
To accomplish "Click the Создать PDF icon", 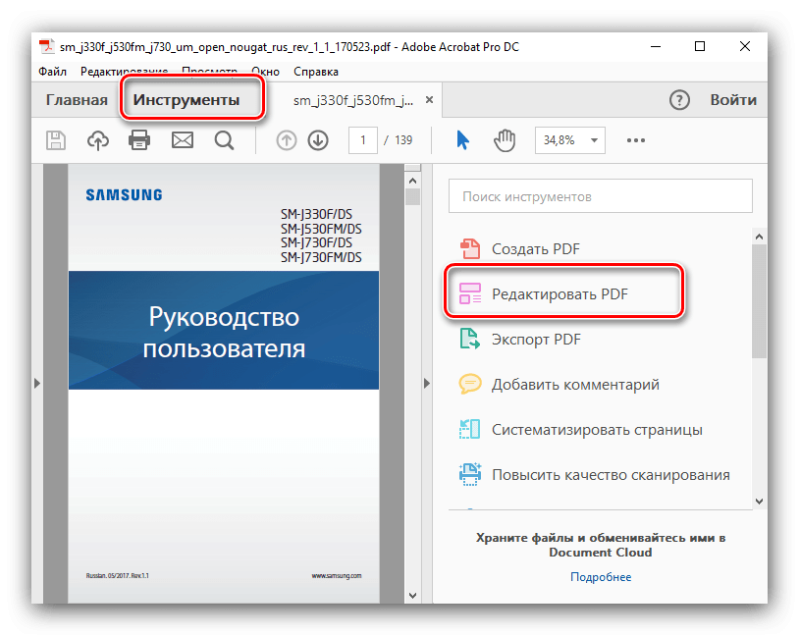I will (470, 249).
